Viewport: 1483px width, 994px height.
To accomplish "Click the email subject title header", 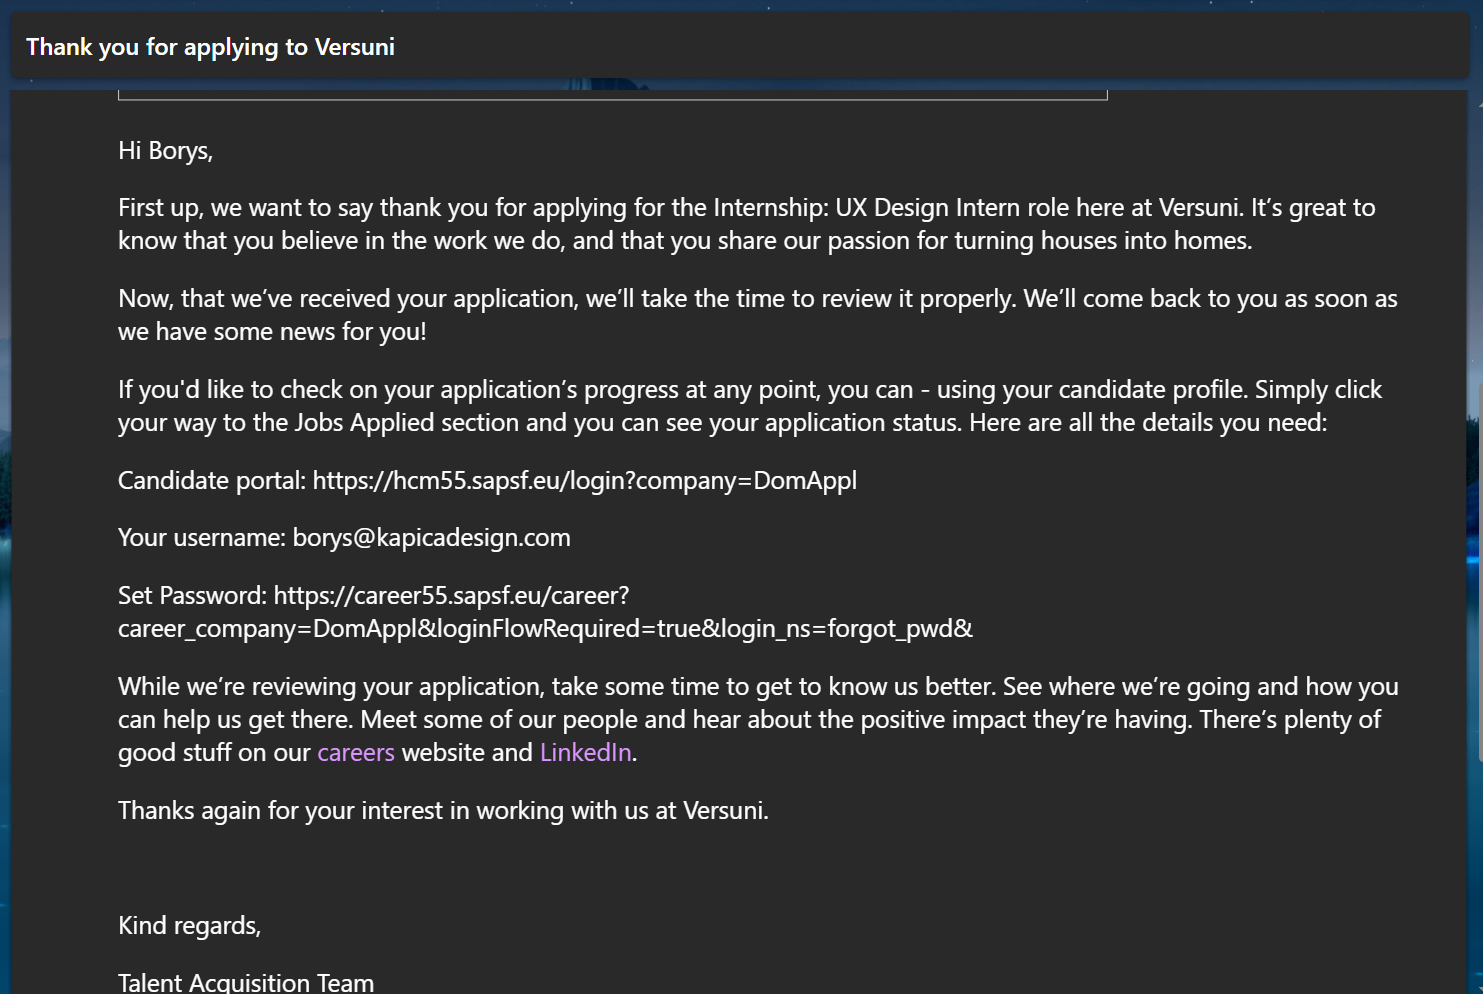I will click(210, 47).
